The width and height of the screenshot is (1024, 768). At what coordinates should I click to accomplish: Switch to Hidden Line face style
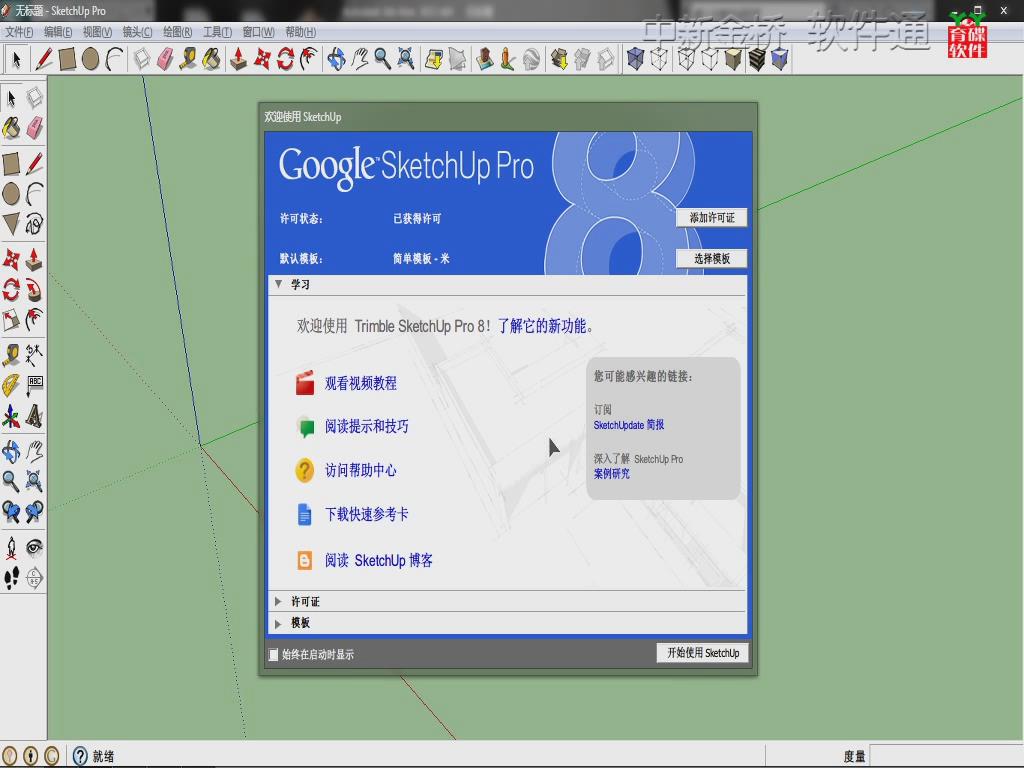pos(710,59)
